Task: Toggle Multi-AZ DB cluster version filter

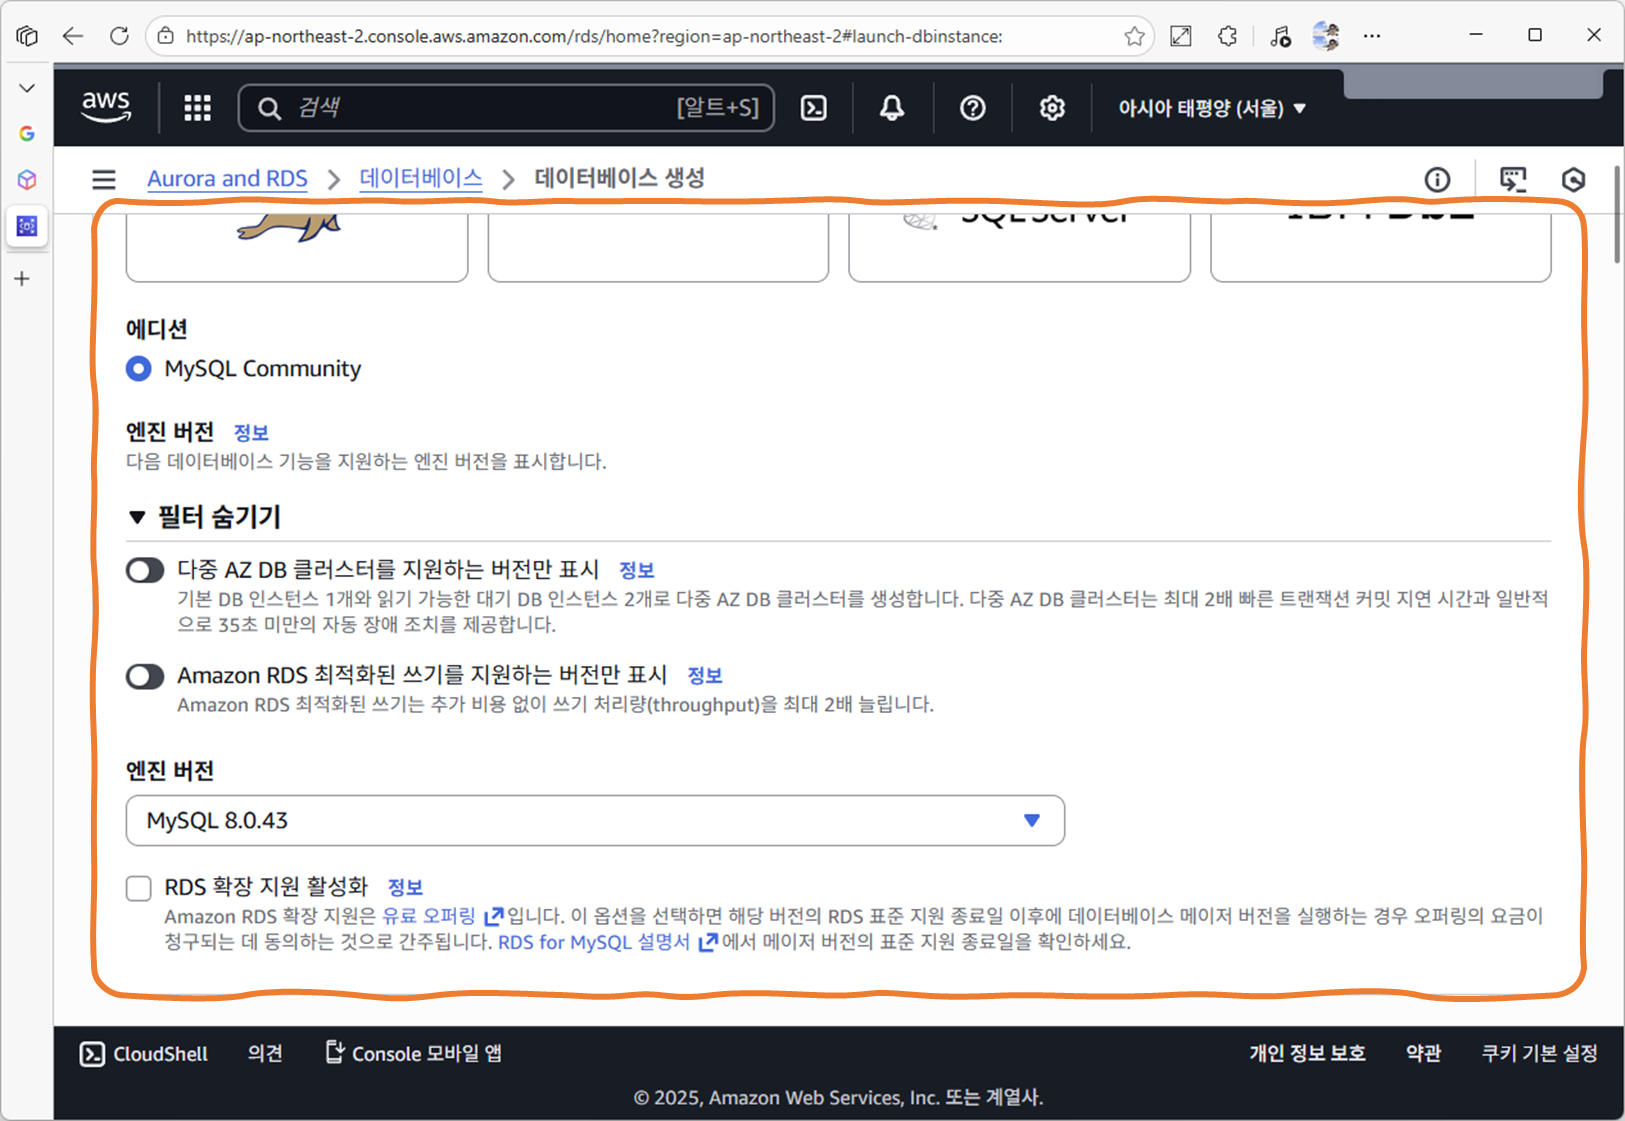Action: [x=145, y=570]
